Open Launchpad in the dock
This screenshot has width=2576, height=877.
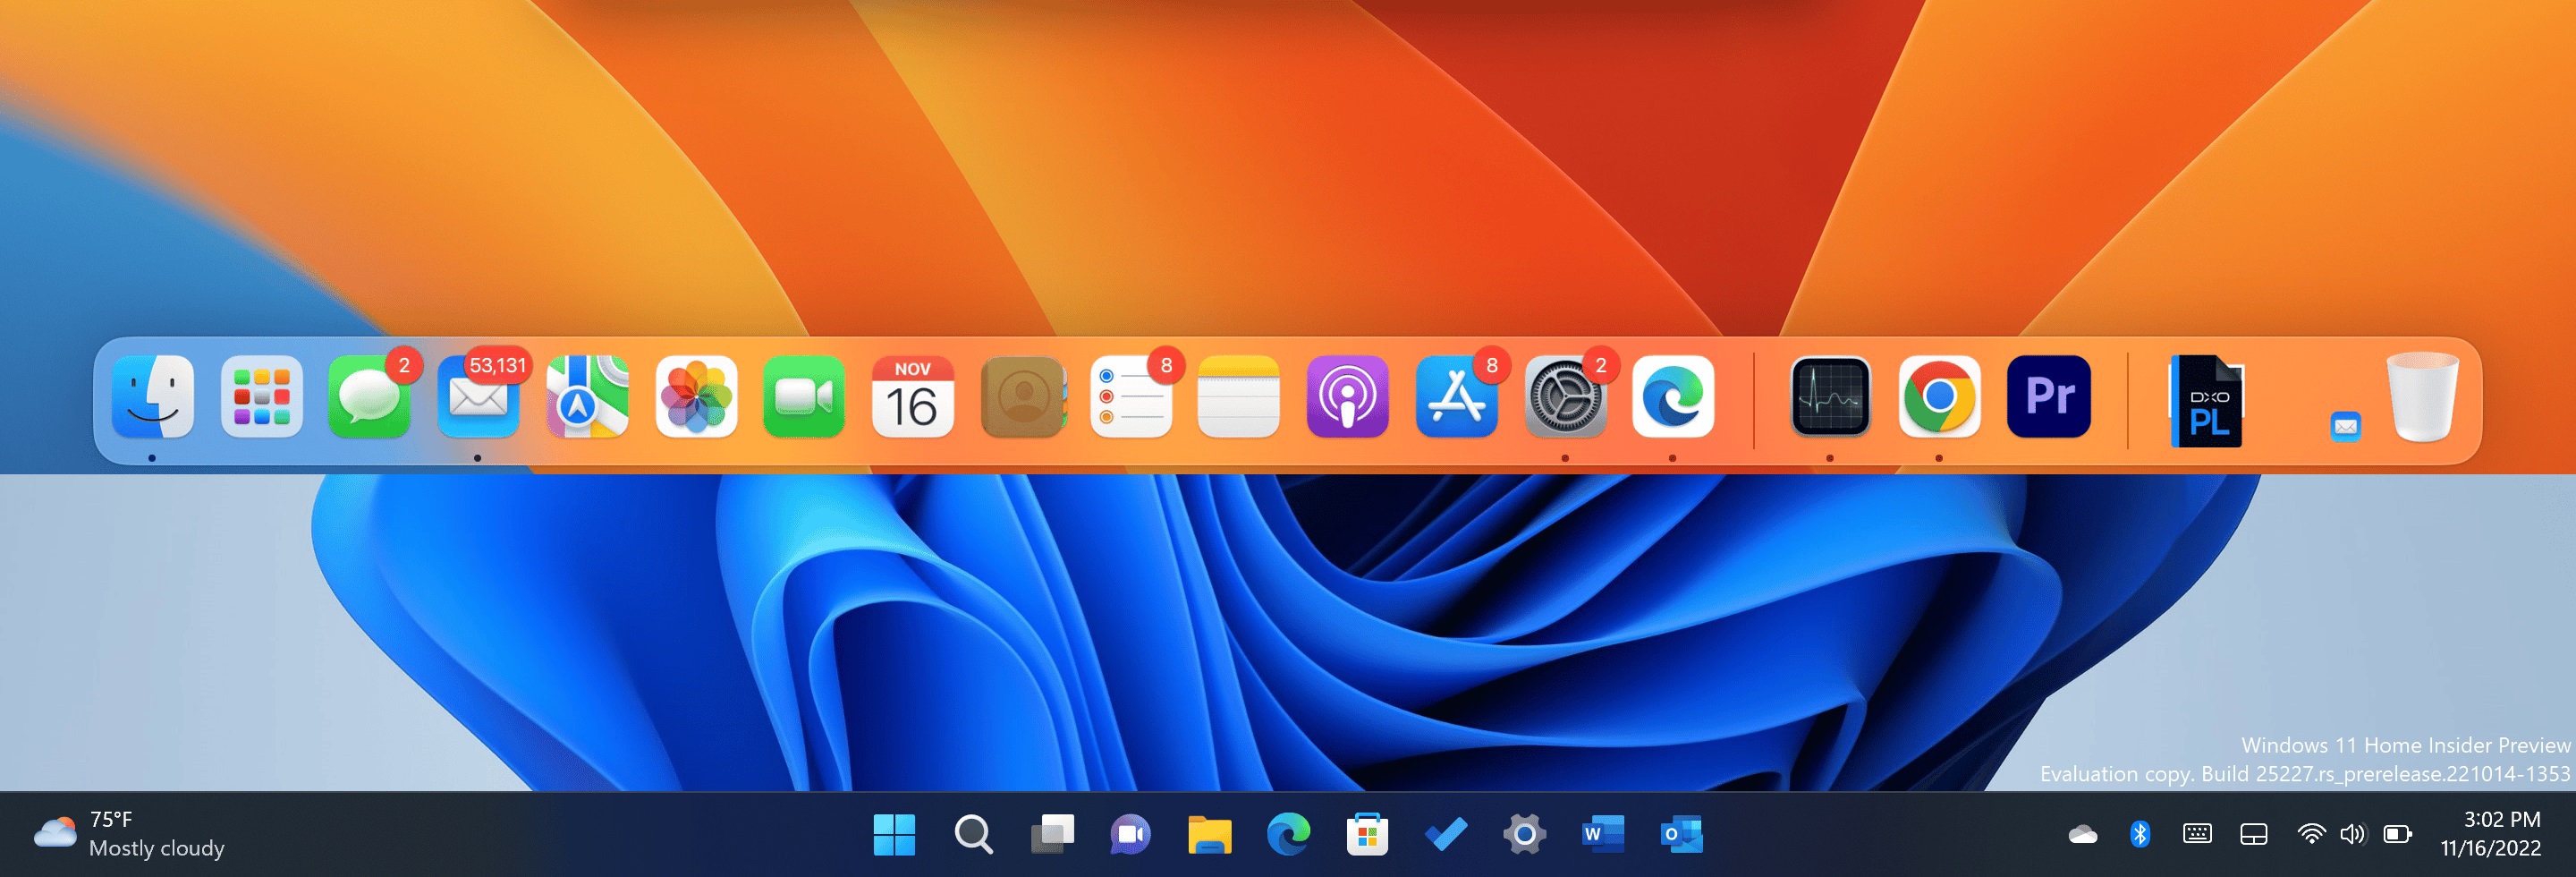point(261,397)
